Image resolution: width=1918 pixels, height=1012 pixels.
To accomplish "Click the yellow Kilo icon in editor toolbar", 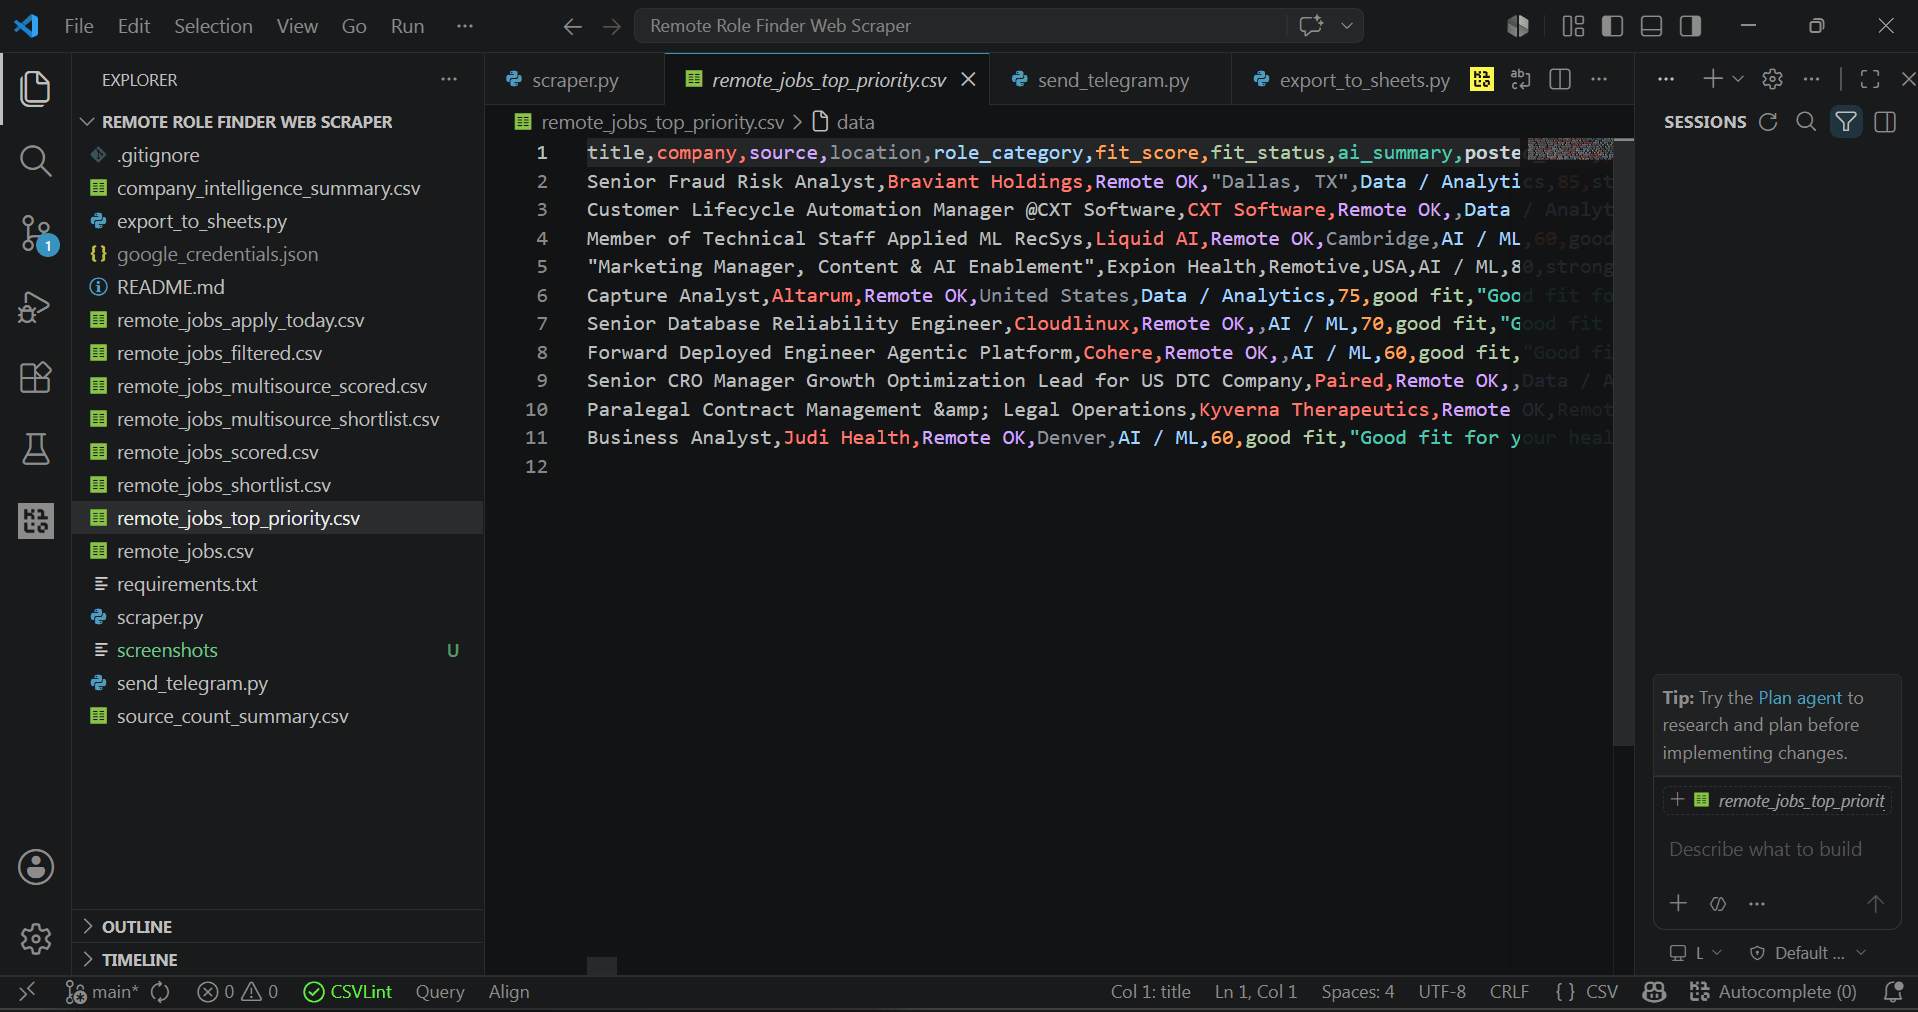I will point(1482,80).
